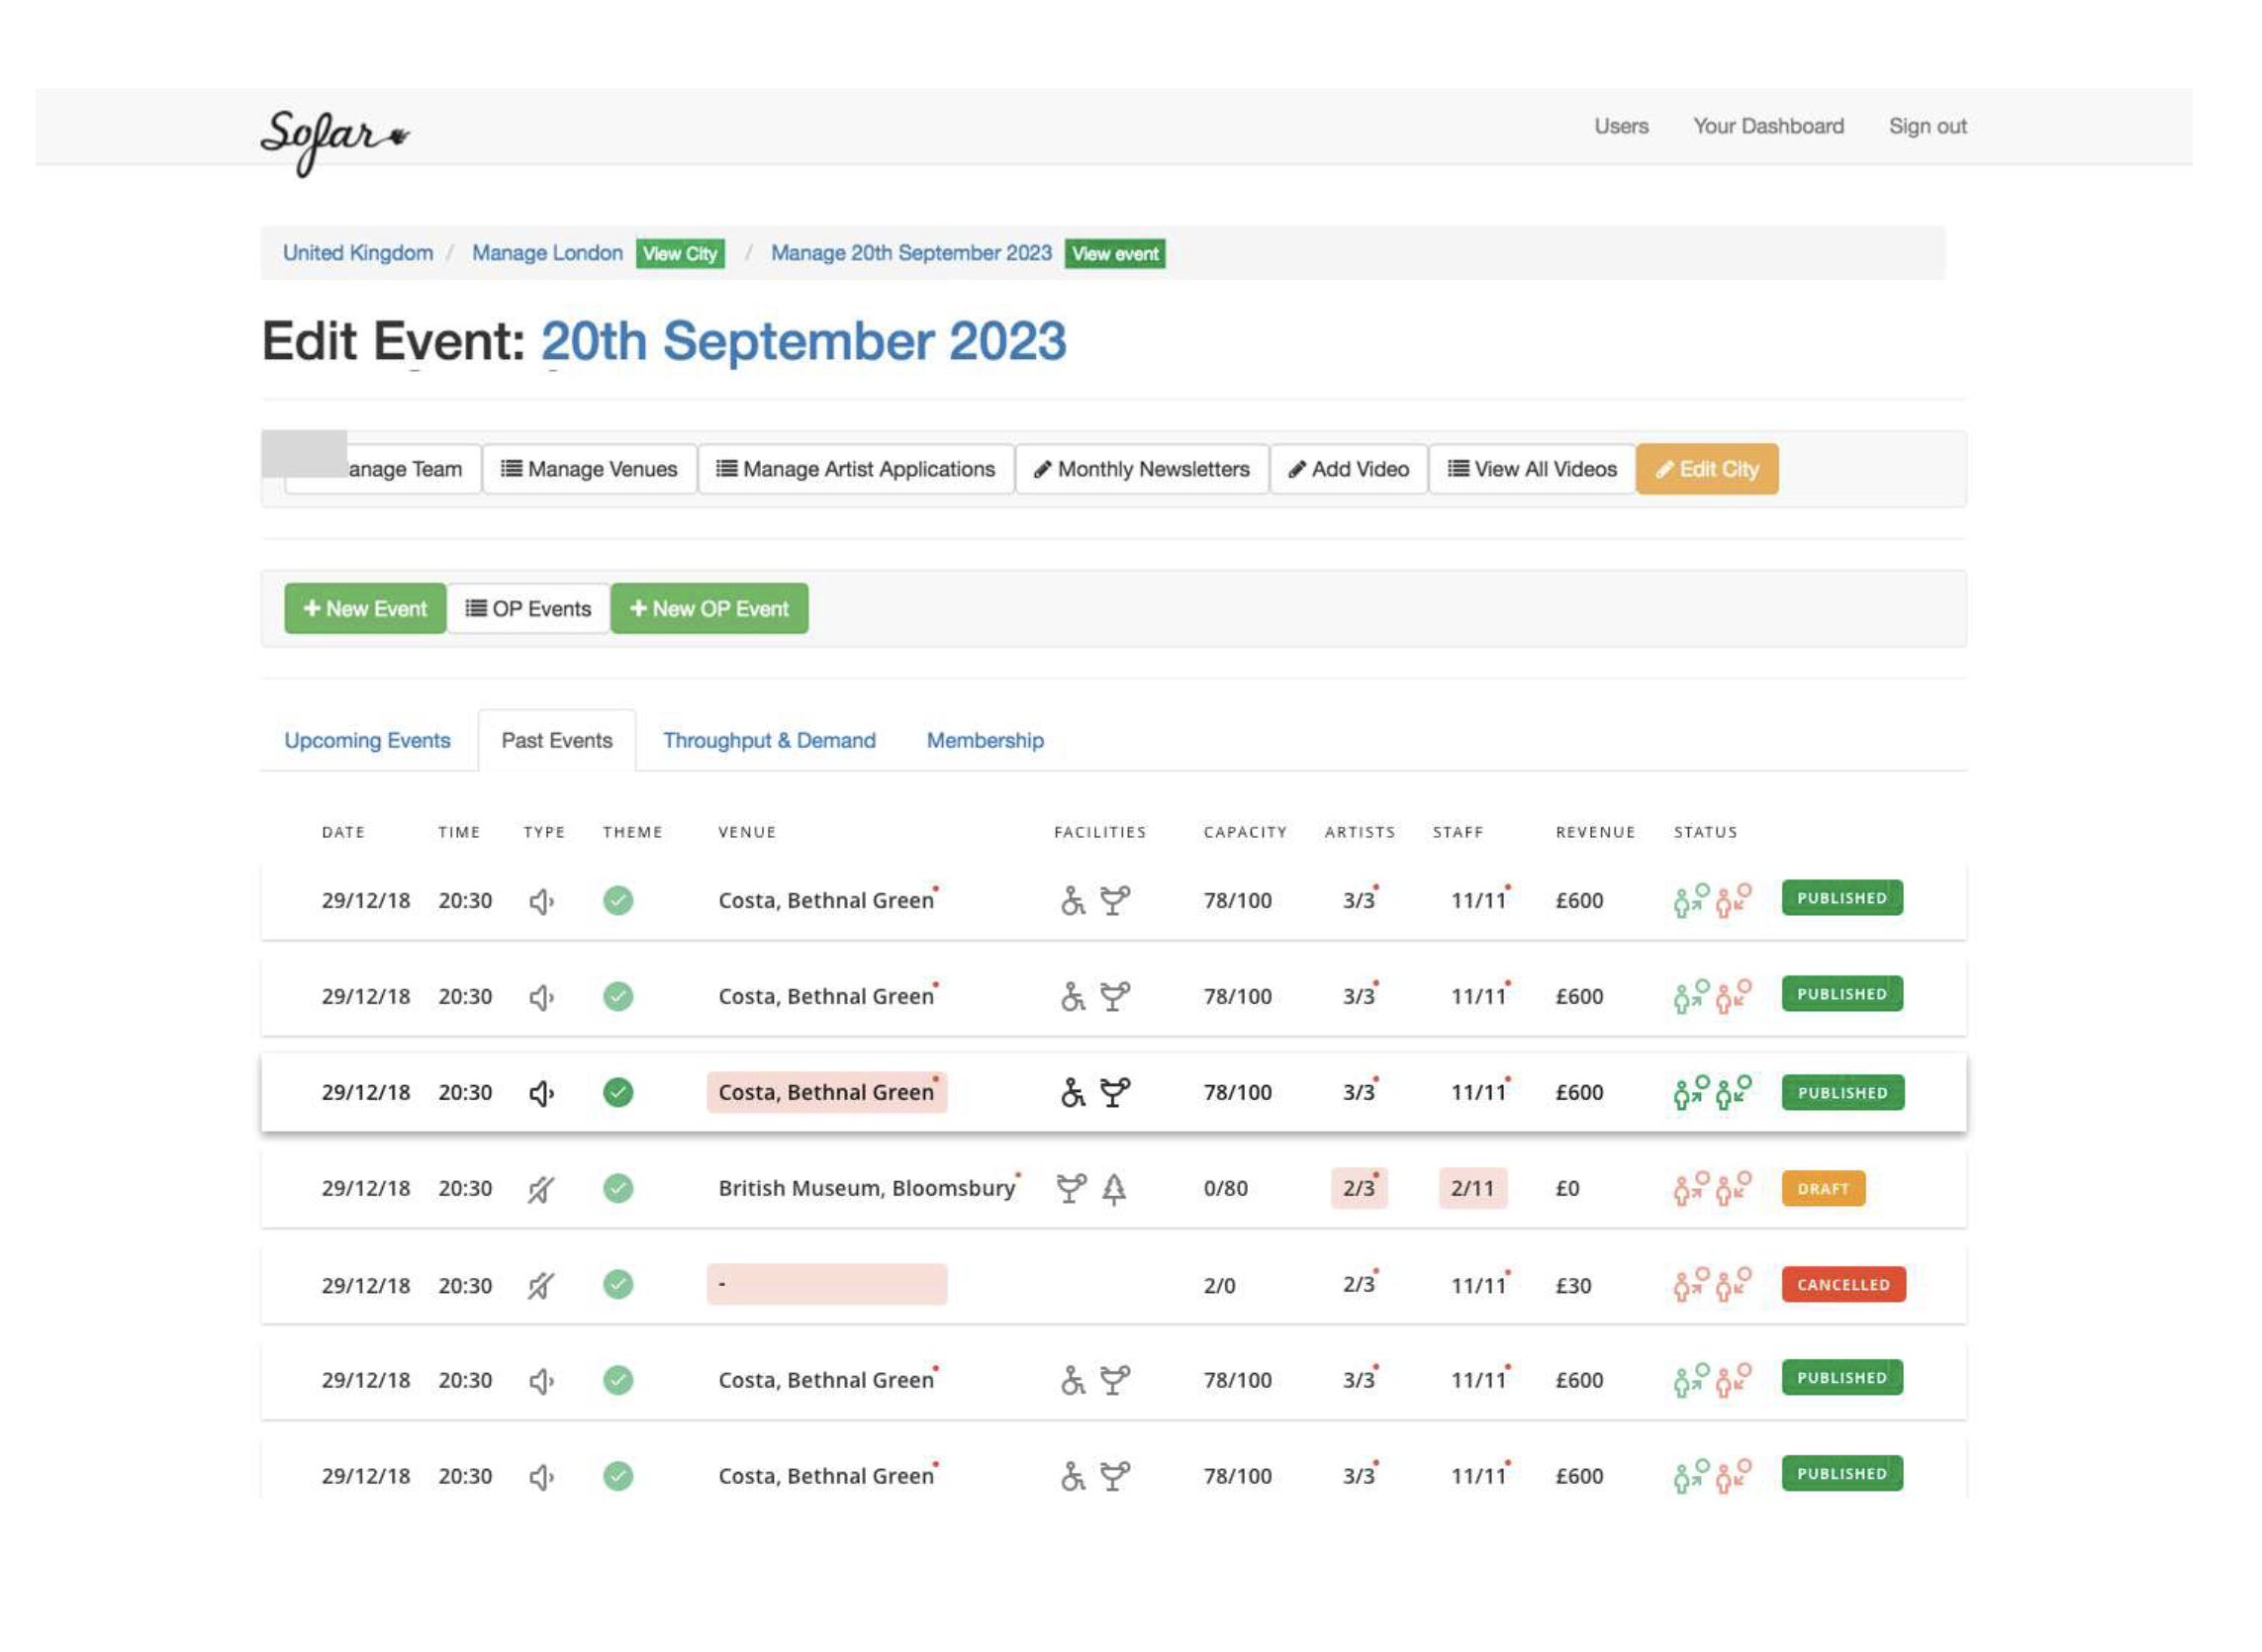Click the green View event badge
Screen dimensions: 2262x1652
pyautogui.click(x=1115, y=254)
